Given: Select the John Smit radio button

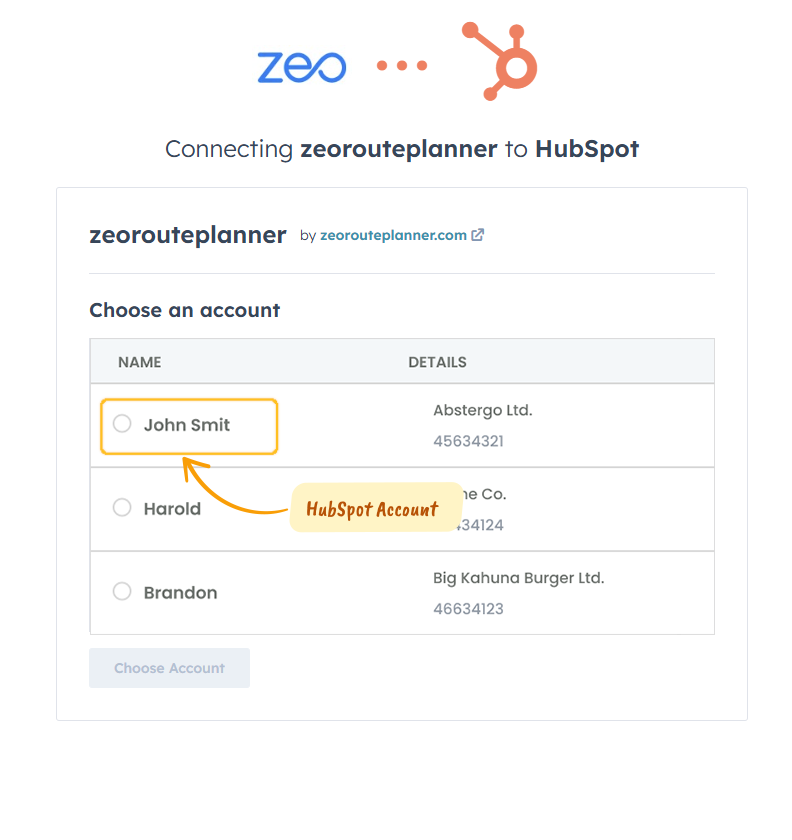Looking at the screenshot, I should (x=122, y=424).
